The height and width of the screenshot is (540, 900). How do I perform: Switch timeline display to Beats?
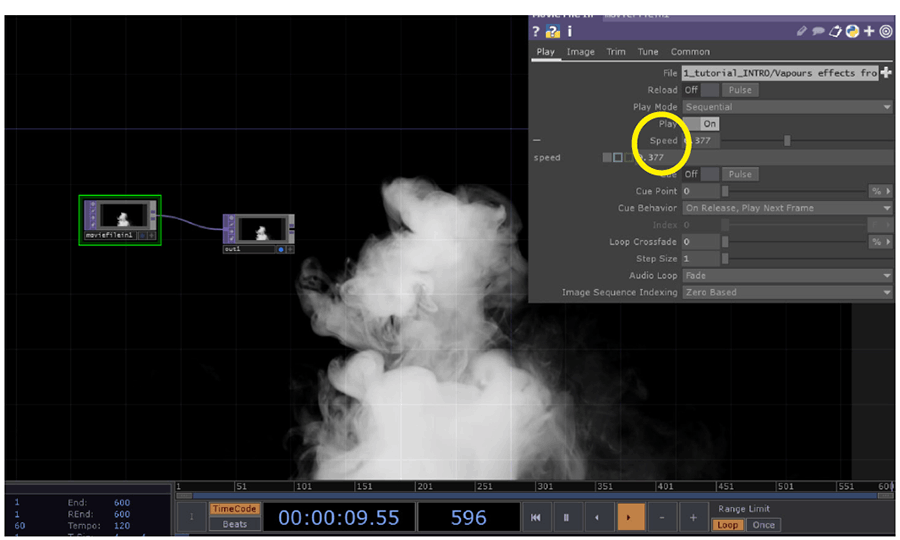pos(234,524)
